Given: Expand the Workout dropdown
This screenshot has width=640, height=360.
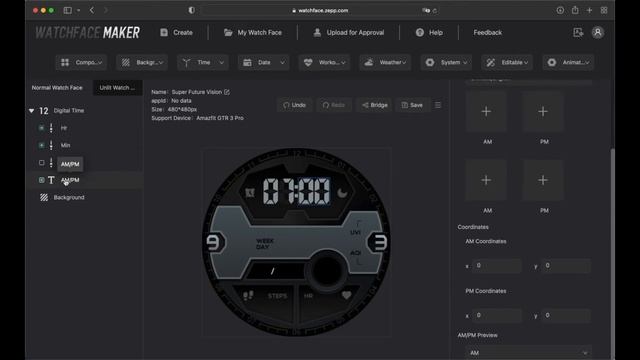Looking at the screenshot, I should (324, 62).
